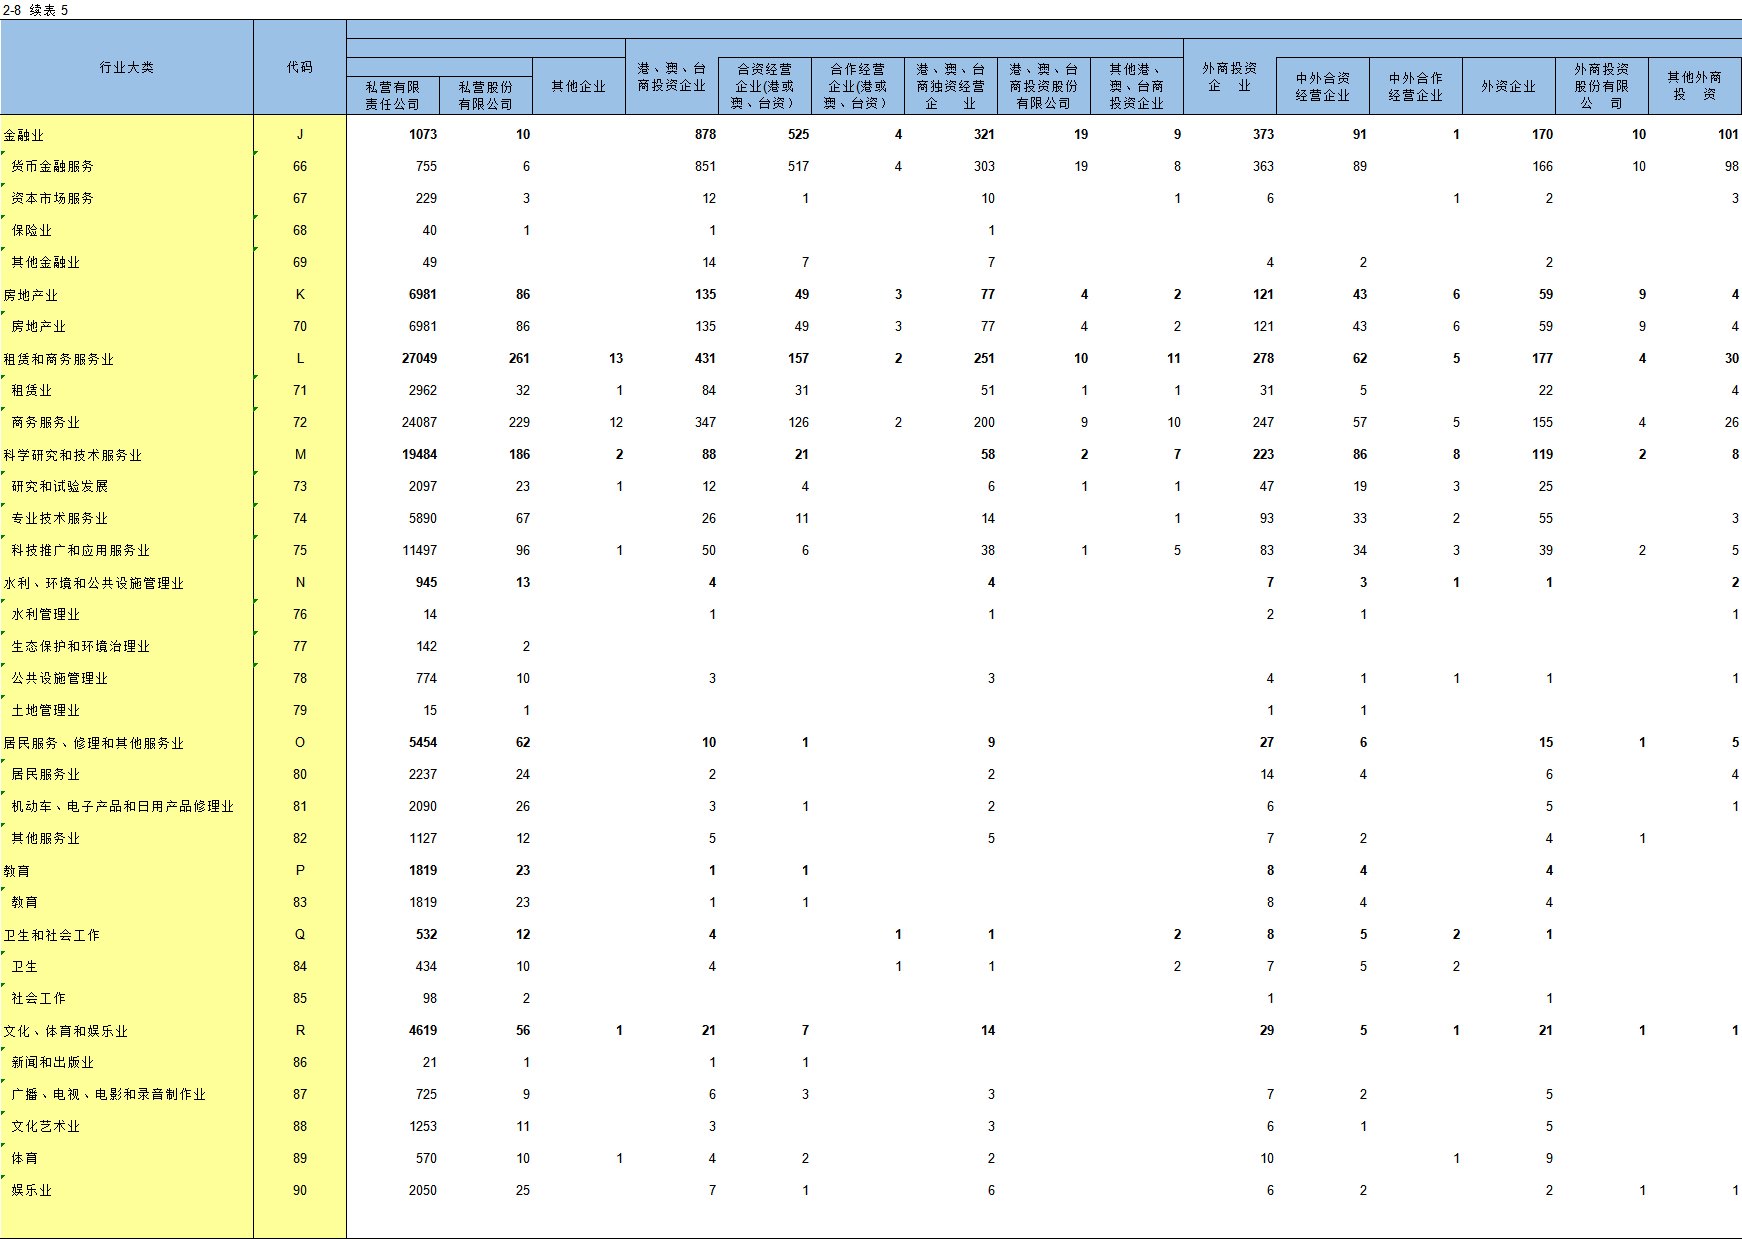The image size is (1742, 1239).
Task: Click the value 5890 in 专业技术服务业 row
Action: coord(423,518)
